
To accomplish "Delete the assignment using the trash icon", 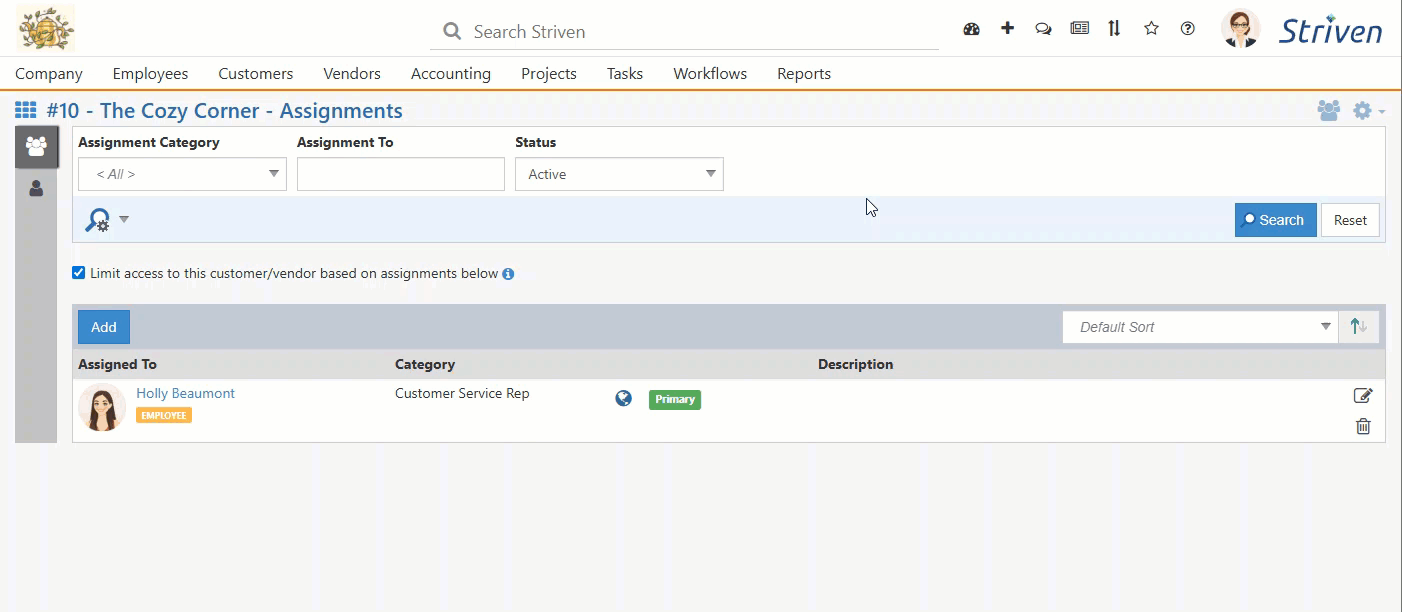I will tap(1363, 426).
